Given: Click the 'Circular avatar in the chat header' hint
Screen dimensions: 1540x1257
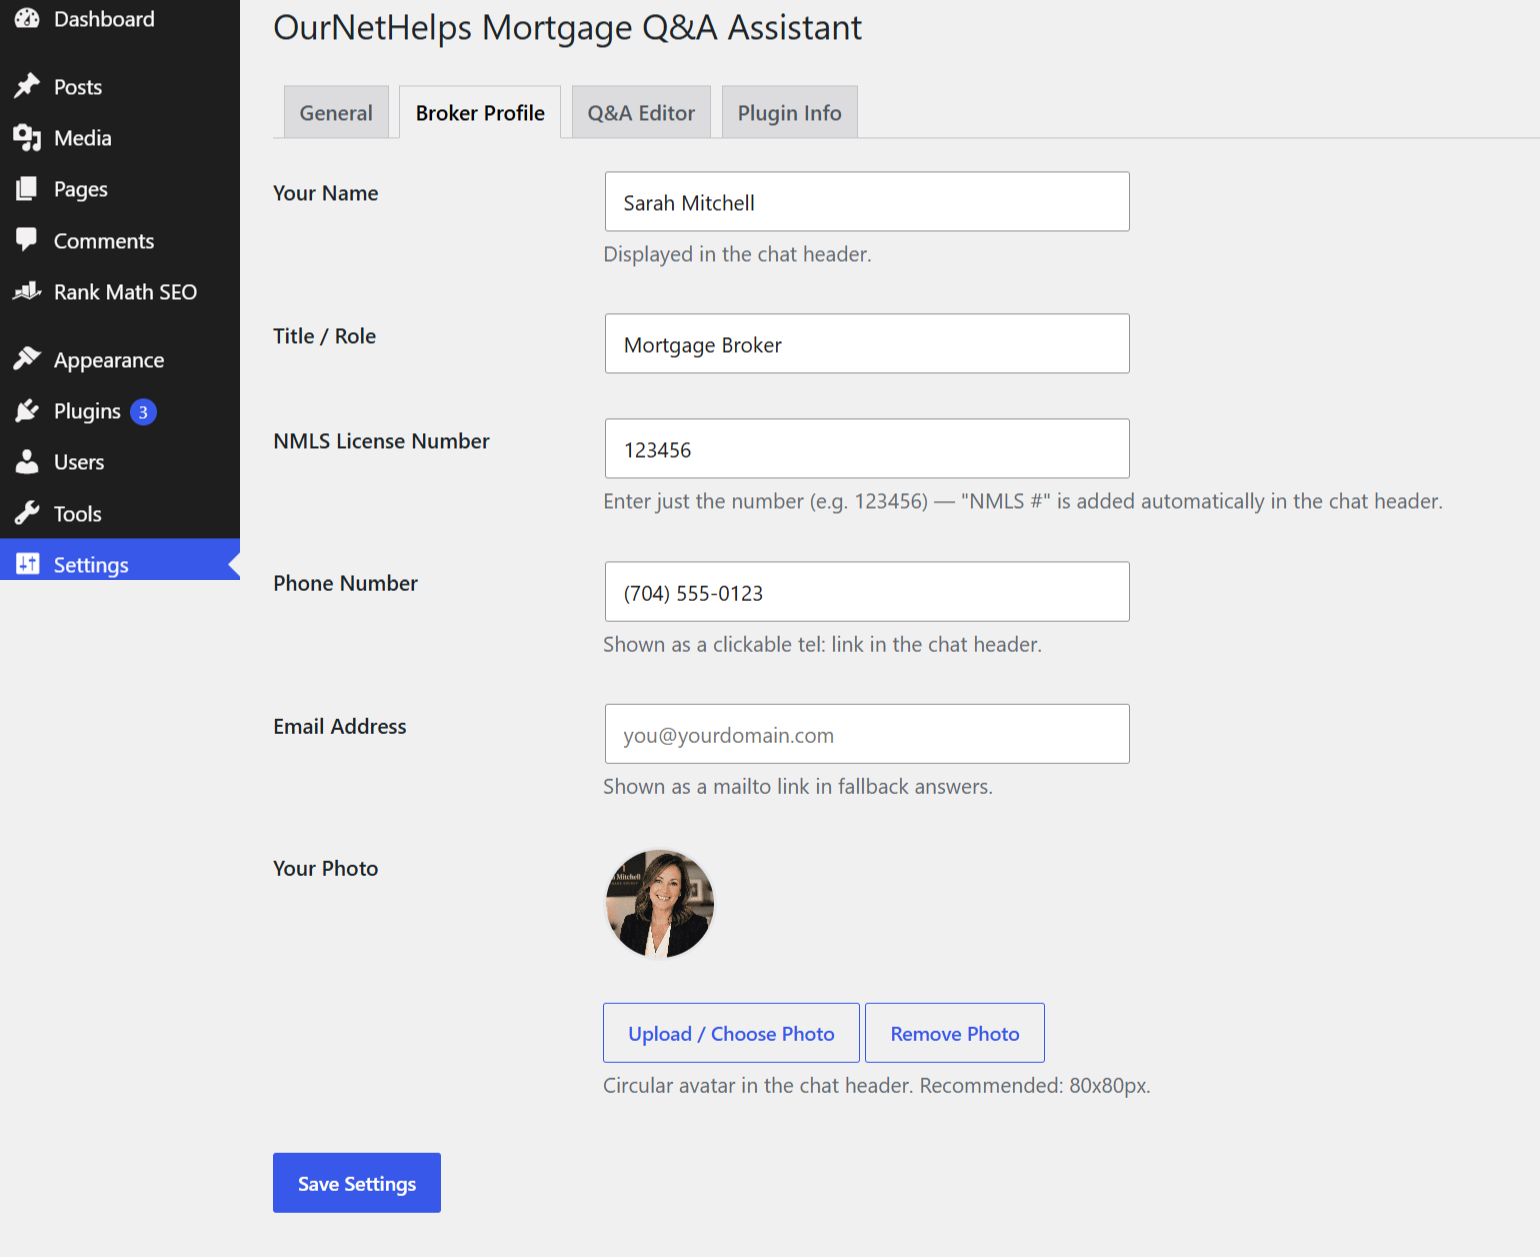Looking at the screenshot, I should 877,1085.
